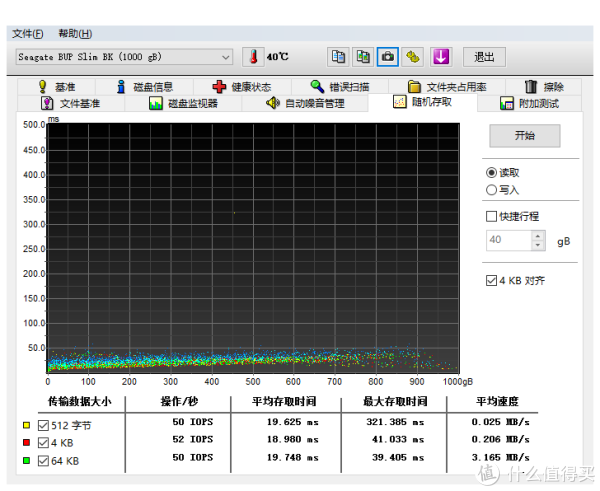
Task: Click the 19.748 ms value
Action: [293, 458]
